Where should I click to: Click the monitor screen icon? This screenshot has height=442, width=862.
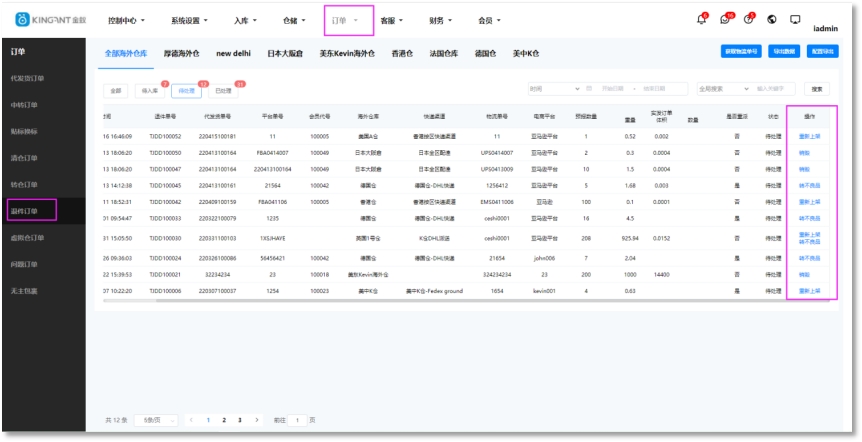coord(795,20)
